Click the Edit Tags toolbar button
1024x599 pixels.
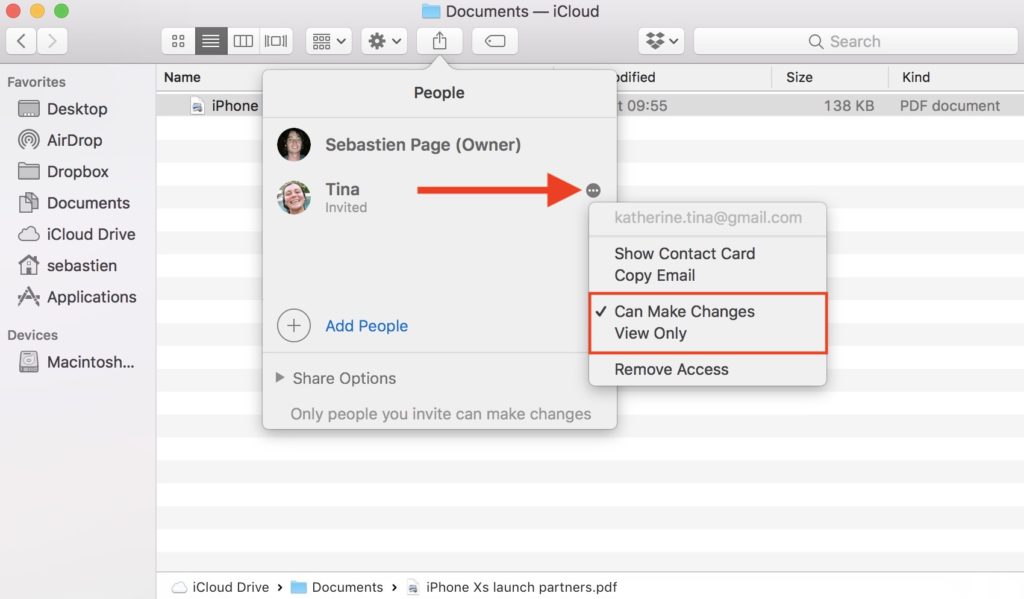pos(495,41)
